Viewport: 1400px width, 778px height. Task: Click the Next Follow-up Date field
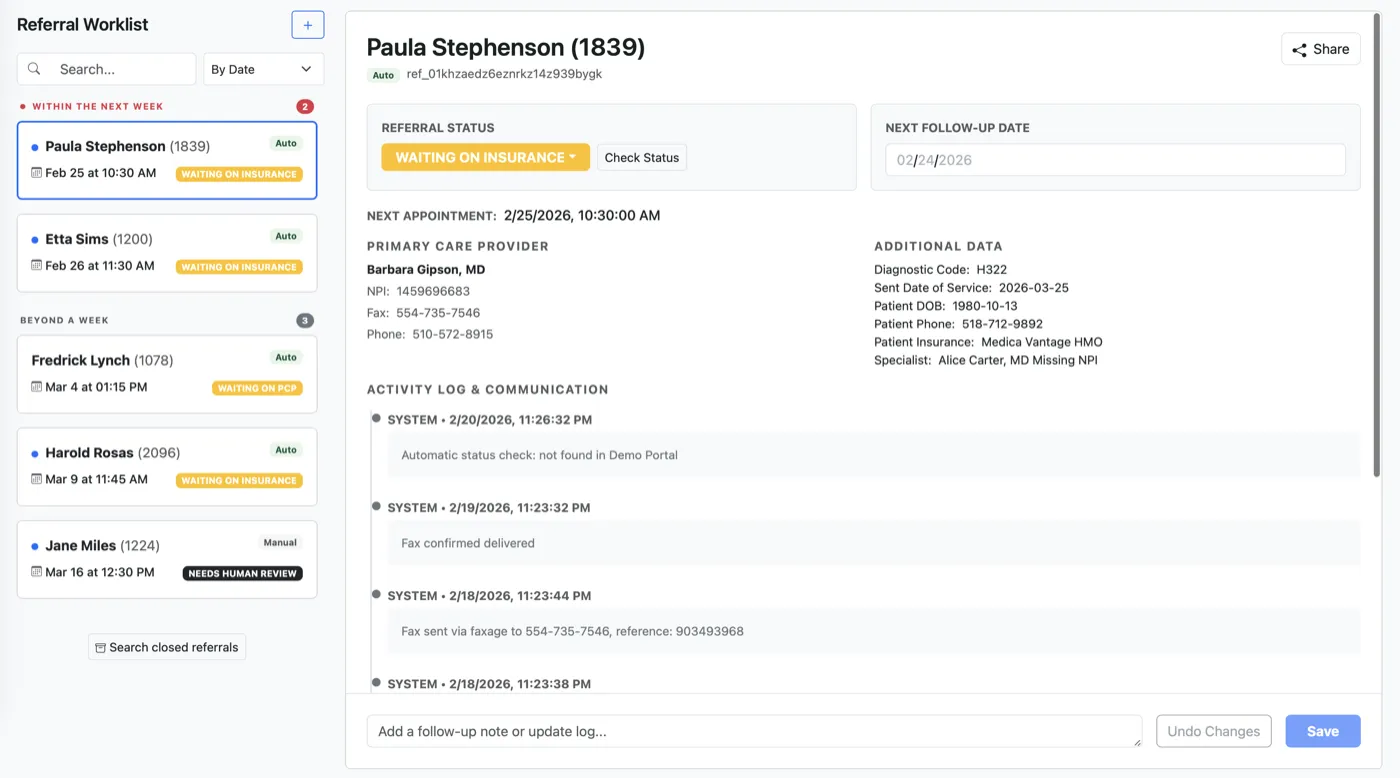coord(1113,159)
